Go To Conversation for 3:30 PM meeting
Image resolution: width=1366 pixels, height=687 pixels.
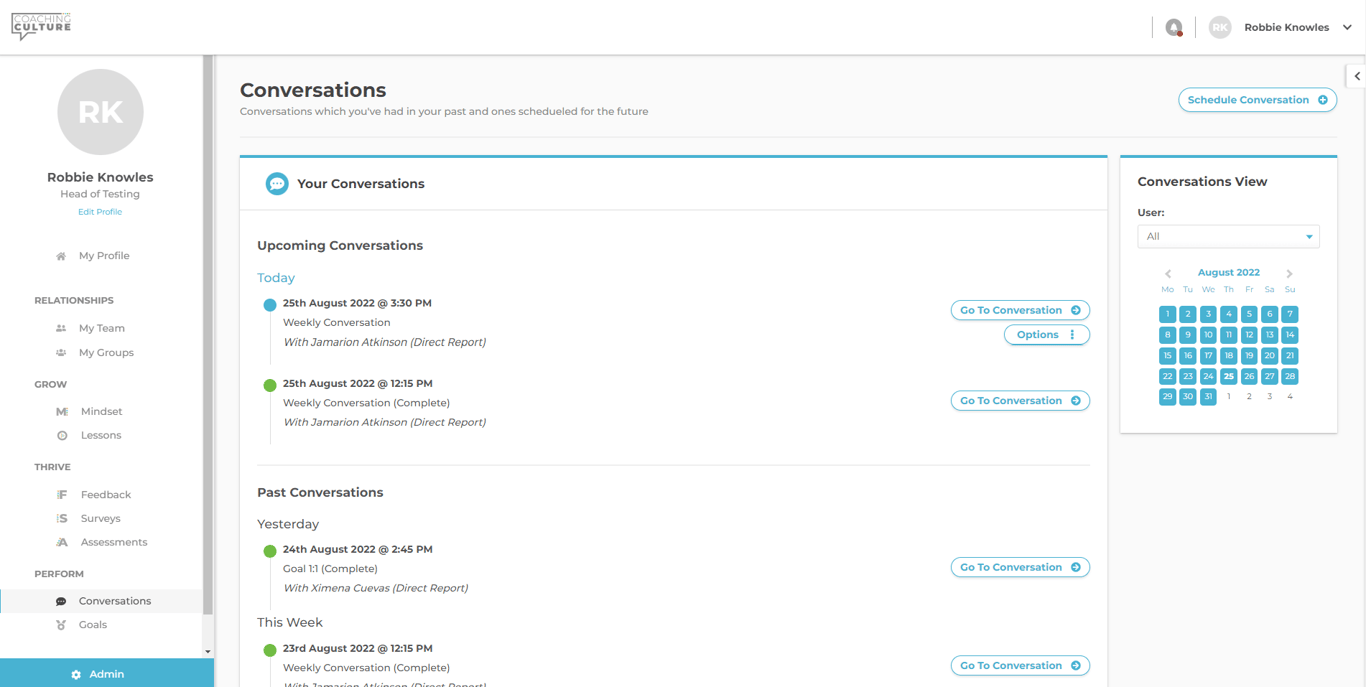[x=1020, y=310]
